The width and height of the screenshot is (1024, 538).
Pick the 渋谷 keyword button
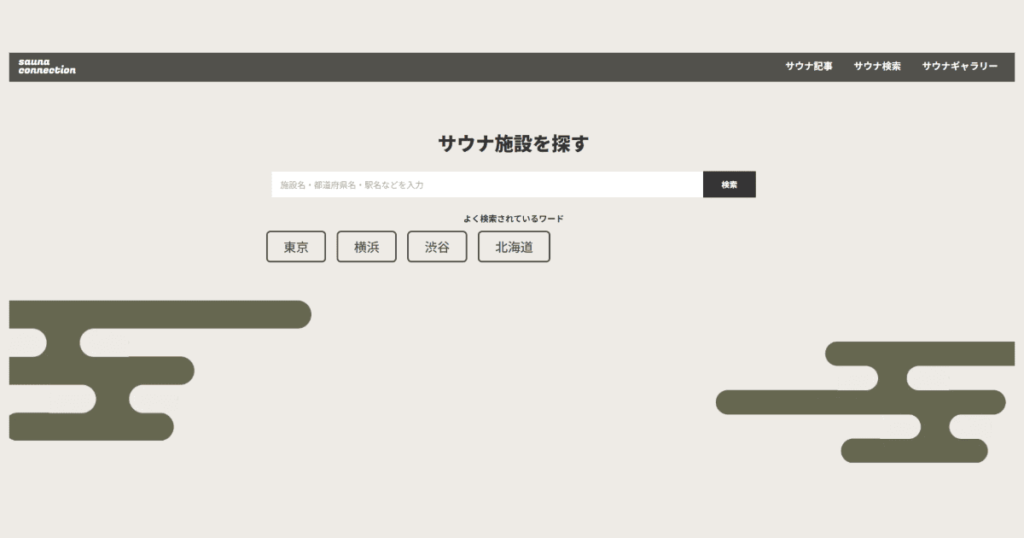(437, 247)
